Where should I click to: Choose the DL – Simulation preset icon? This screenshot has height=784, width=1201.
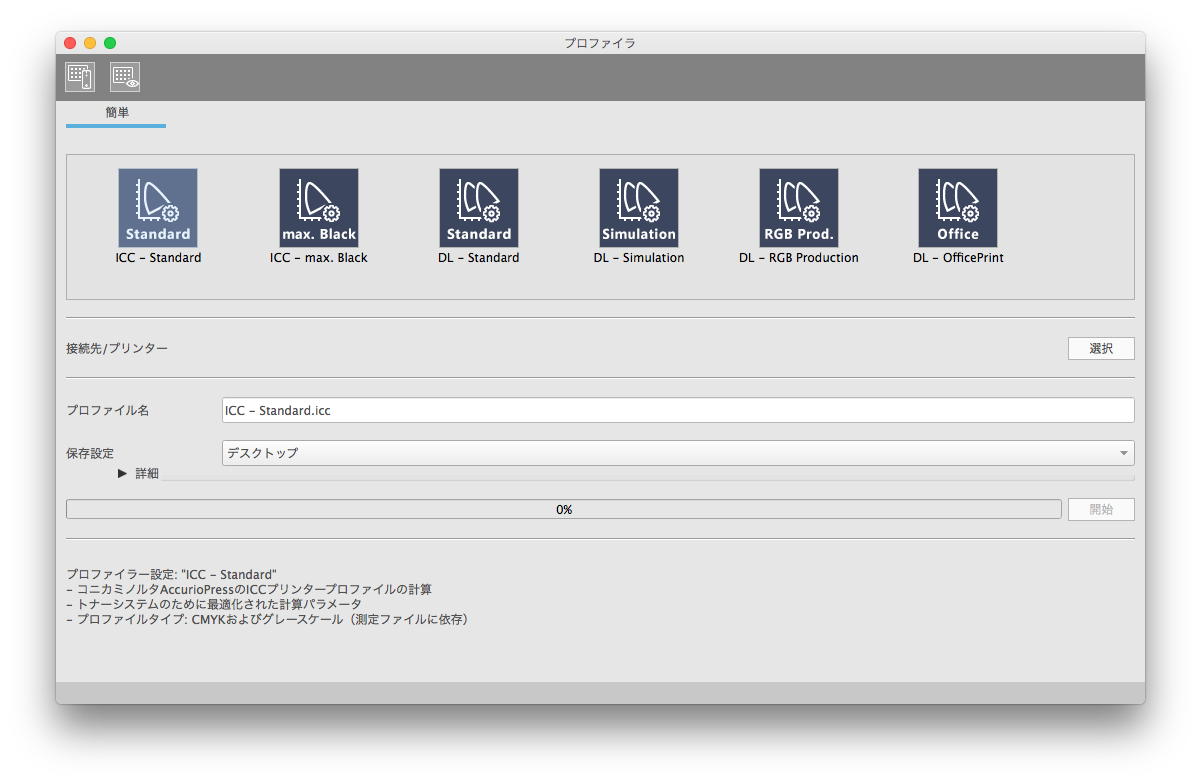pyautogui.click(x=638, y=208)
